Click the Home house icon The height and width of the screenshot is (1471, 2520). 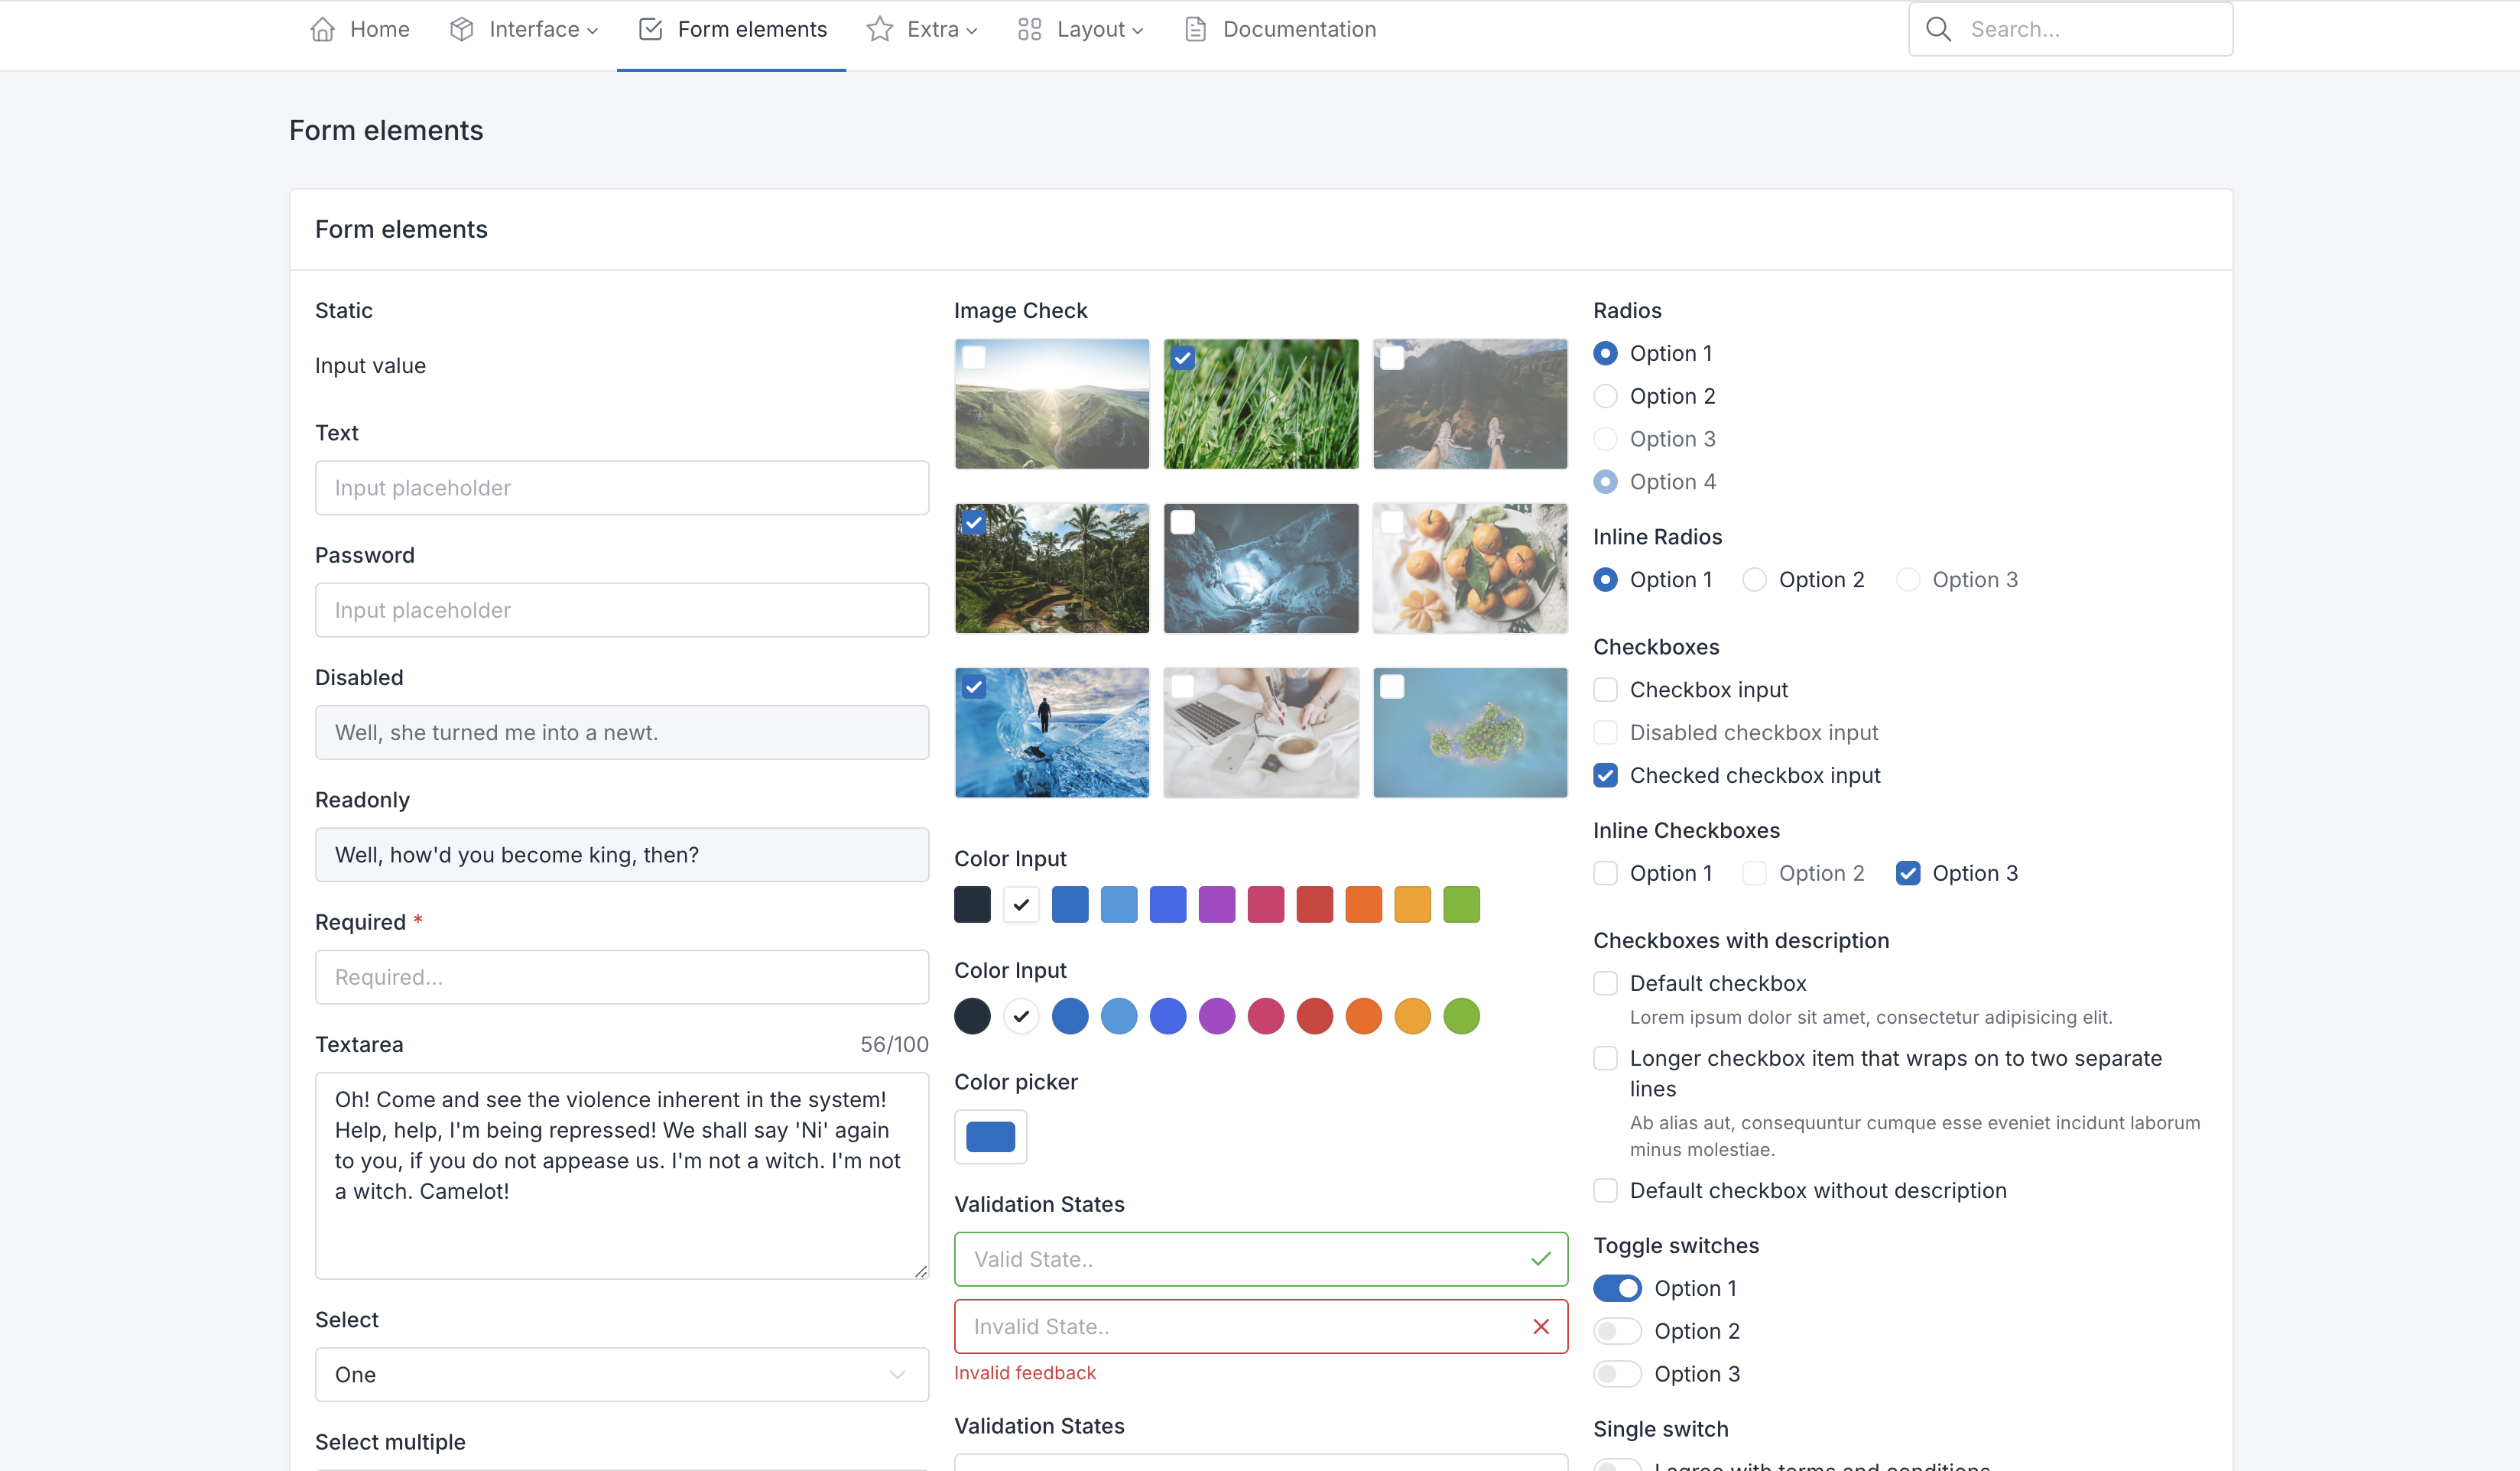pos(322,29)
